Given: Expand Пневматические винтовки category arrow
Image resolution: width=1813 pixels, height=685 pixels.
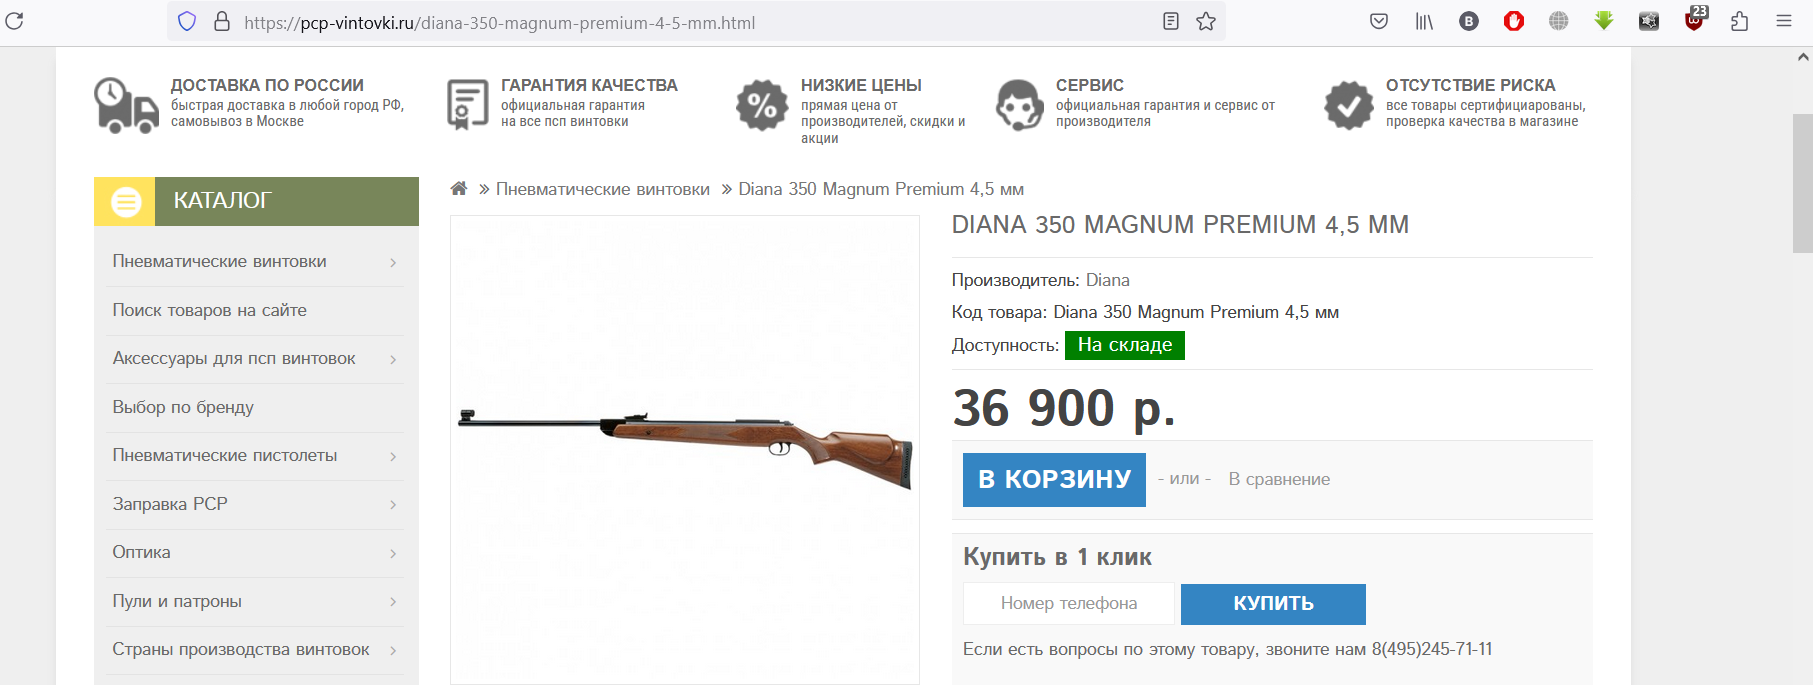Looking at the screenshot, I should pyautogui.click(x=393, y=262).
